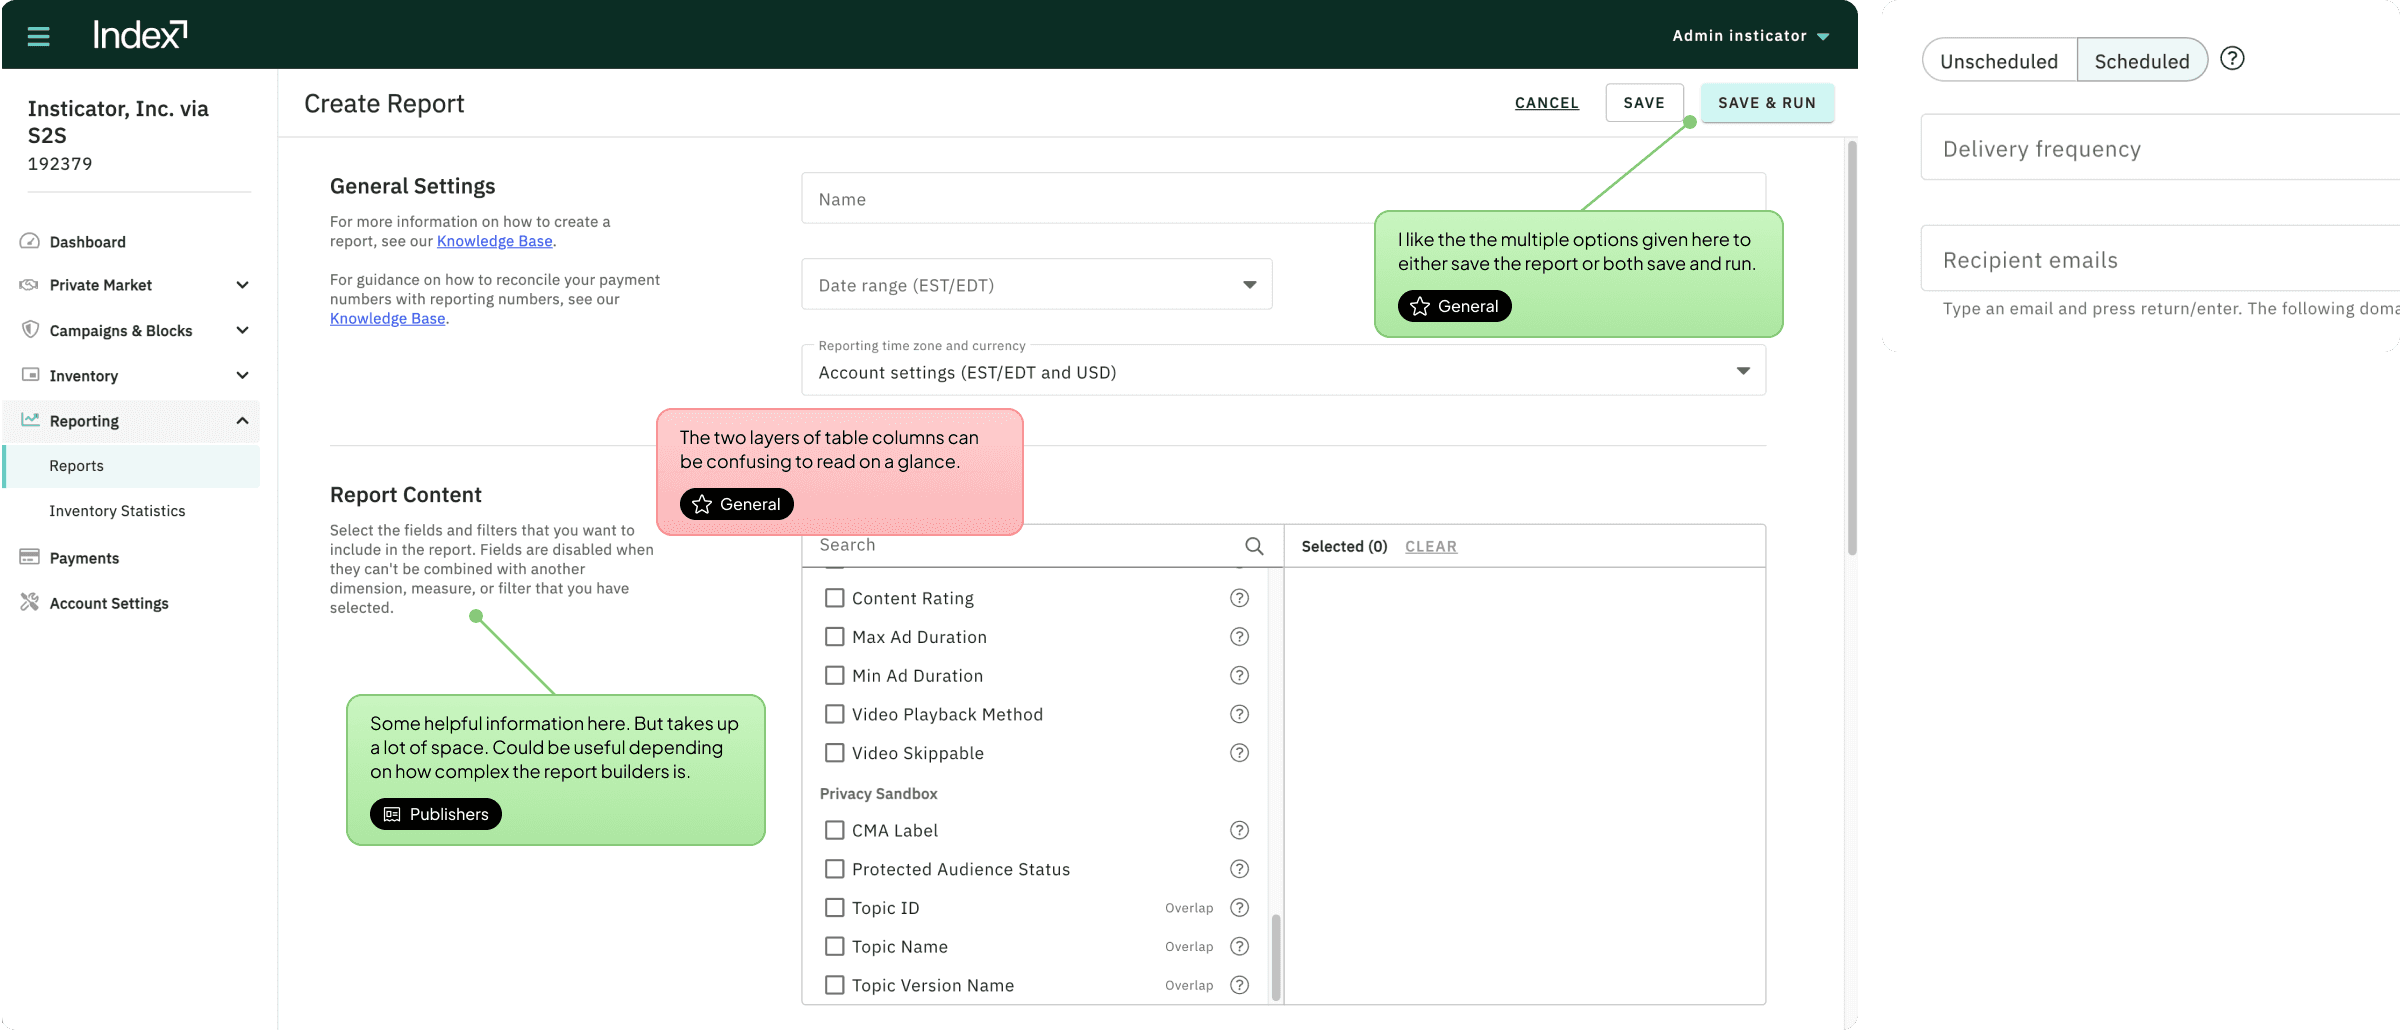The height and width of the screenshot is (1030, 2400).
Task: Click the field list scrollbar
Action: [x=1276, y=956]
